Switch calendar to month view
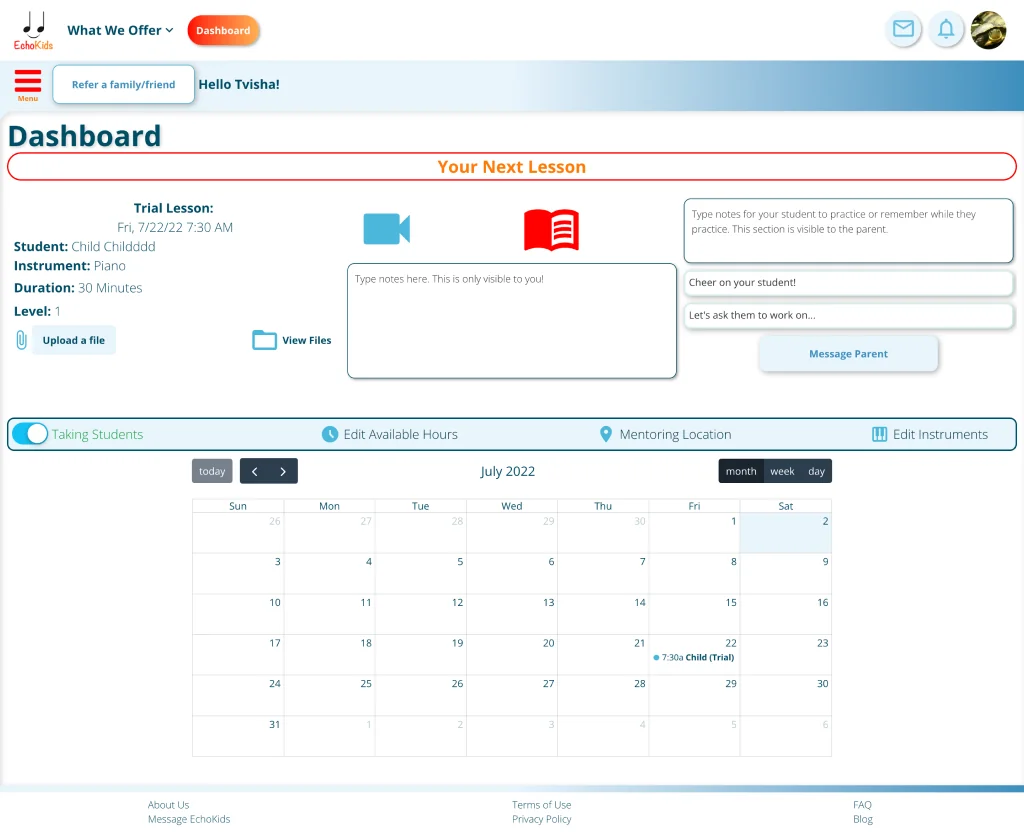1024x836 pixels. click(741, 471)
